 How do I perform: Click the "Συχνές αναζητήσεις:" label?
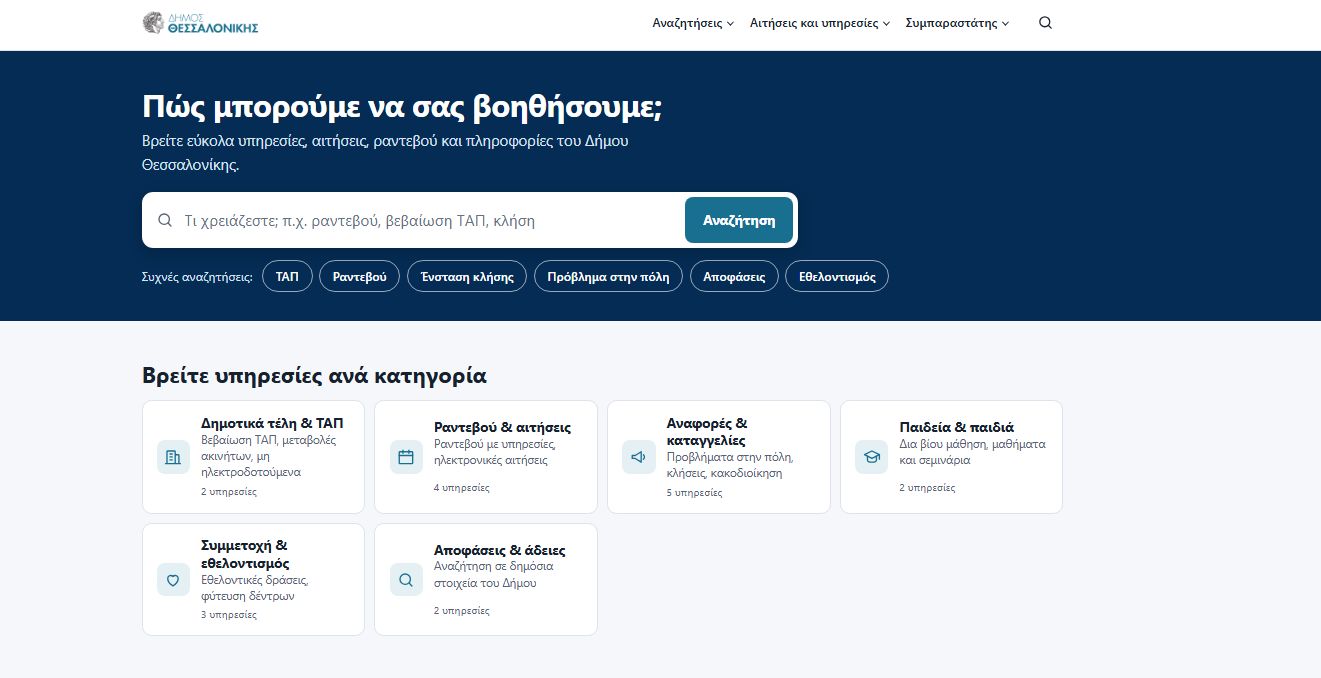pyautogui.click(x=198, y=277)
